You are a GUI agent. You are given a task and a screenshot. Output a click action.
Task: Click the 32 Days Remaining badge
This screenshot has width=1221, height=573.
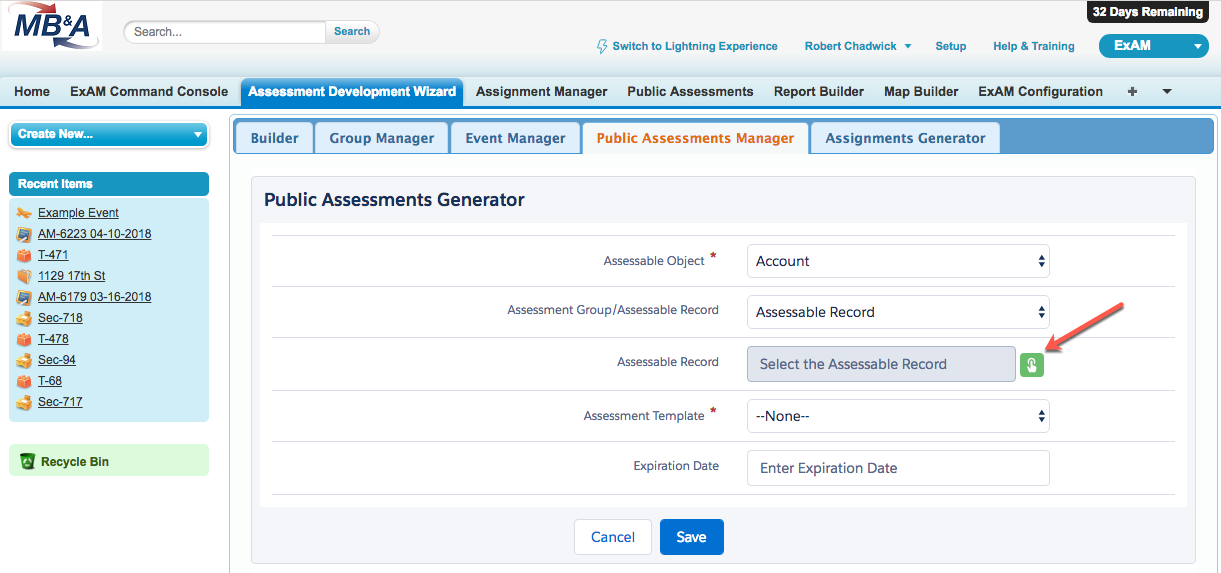[1147, 12]
